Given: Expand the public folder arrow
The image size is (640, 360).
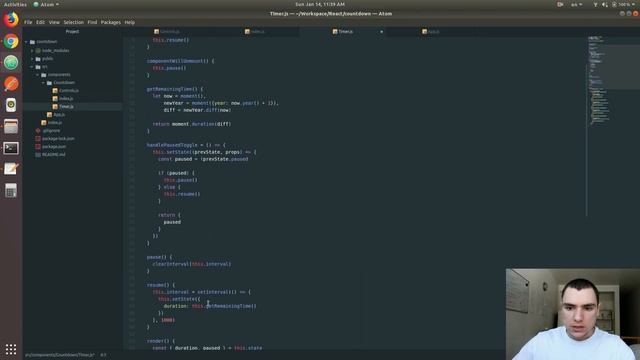Looking at the screenshot, I should (x=32, y=59).
